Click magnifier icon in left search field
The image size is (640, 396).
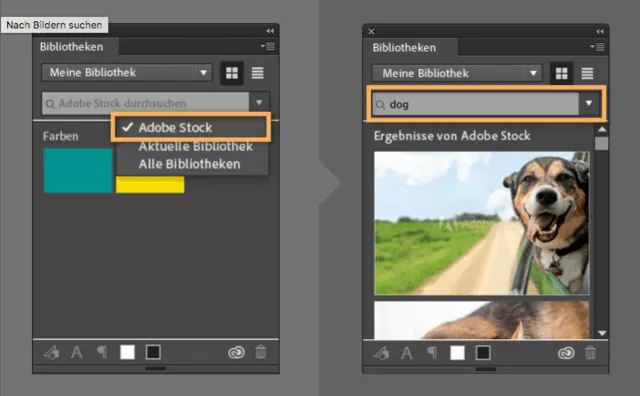[x=50, y=104]
